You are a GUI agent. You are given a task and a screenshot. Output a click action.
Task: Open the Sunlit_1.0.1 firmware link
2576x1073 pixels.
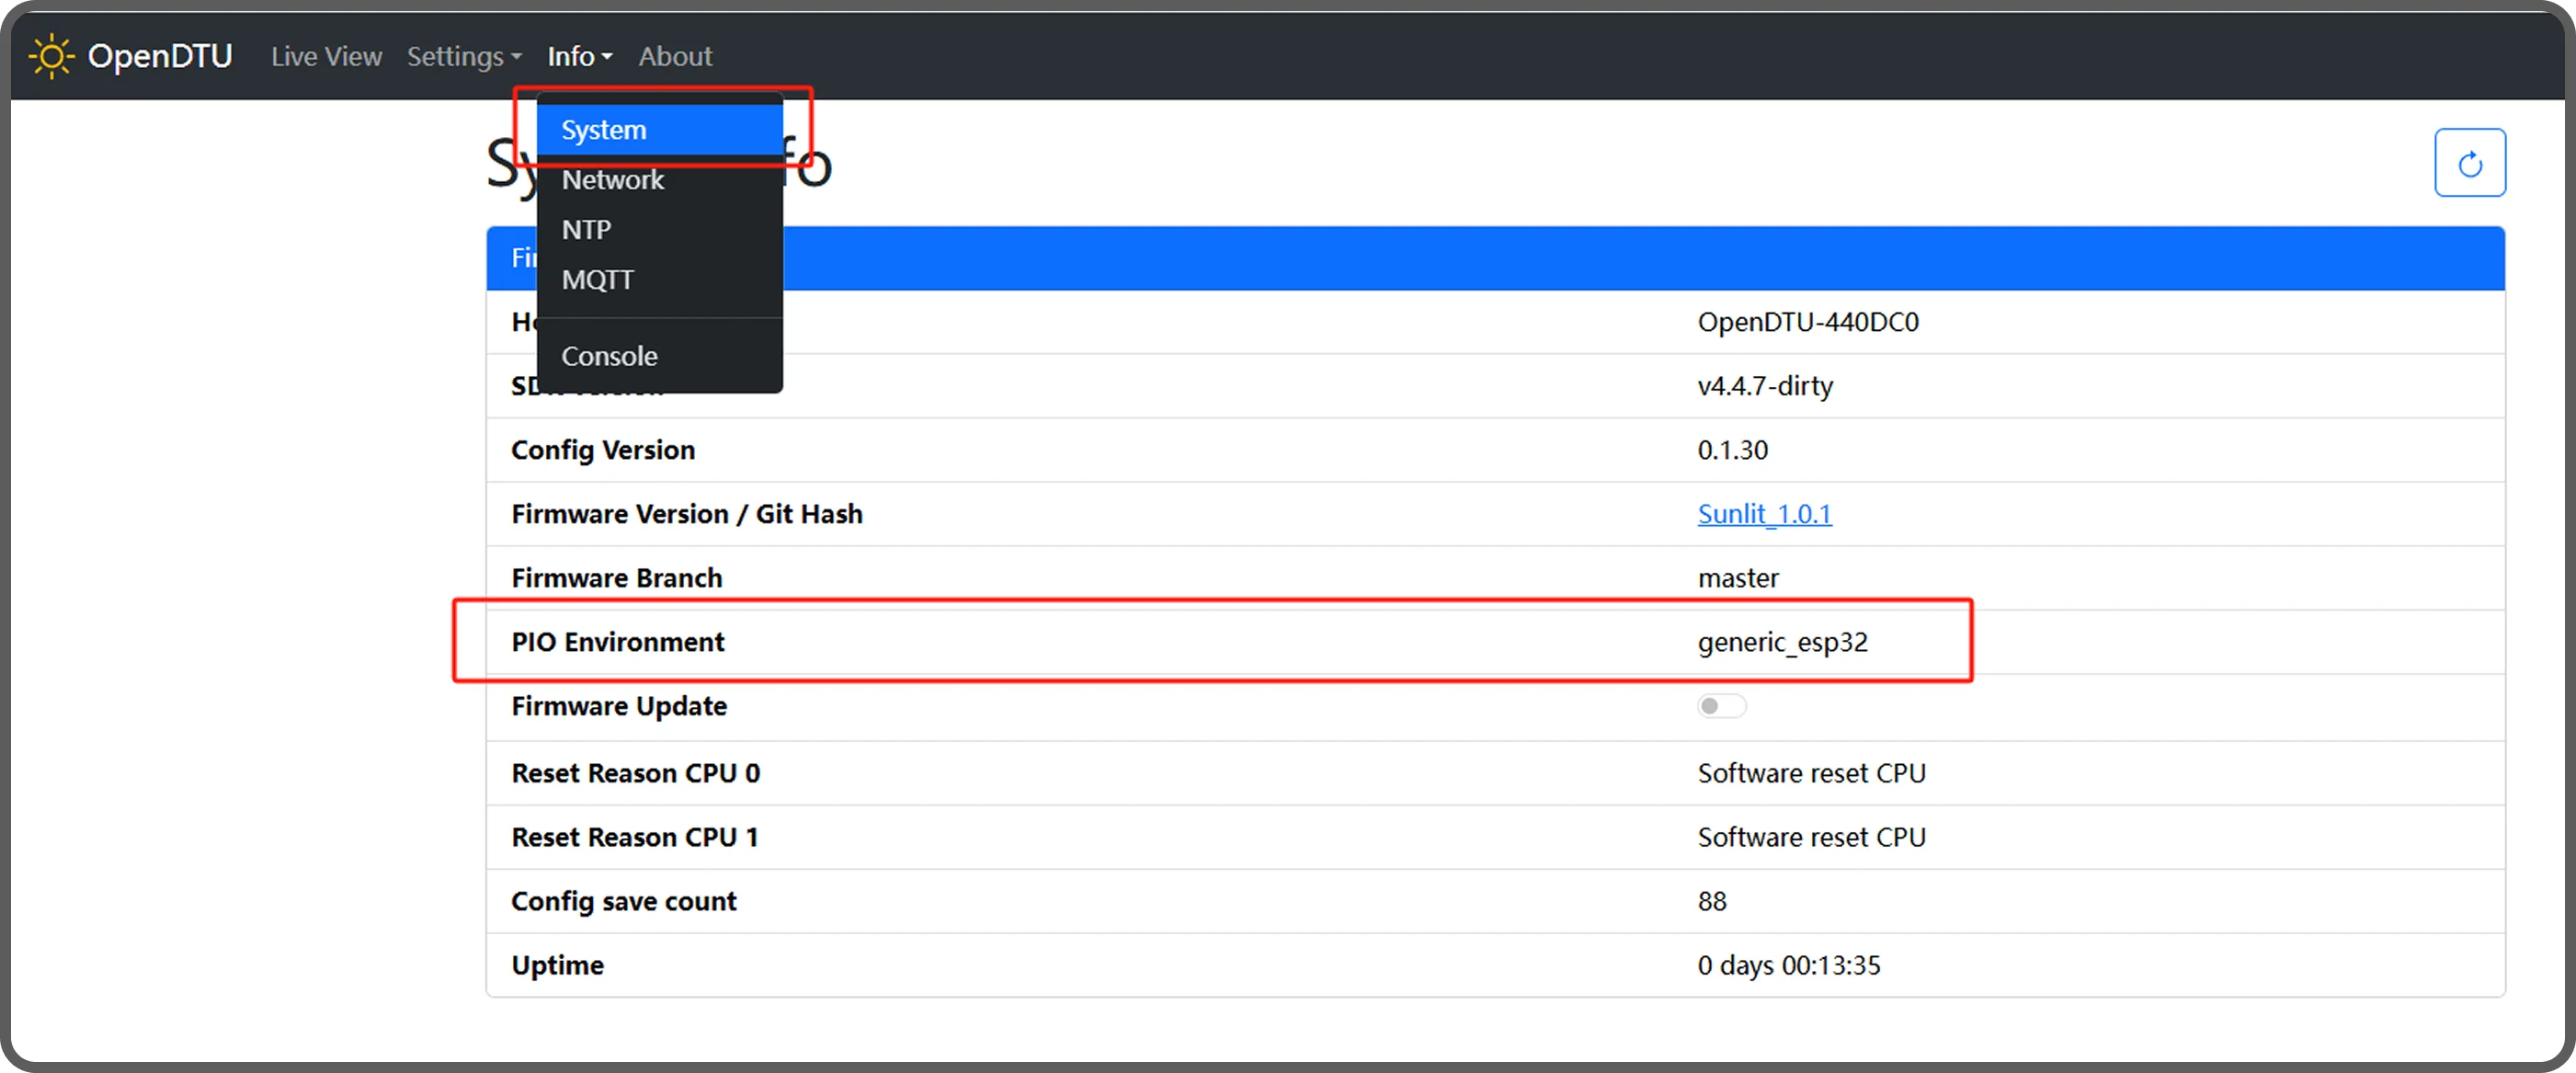click(1764, 514)
